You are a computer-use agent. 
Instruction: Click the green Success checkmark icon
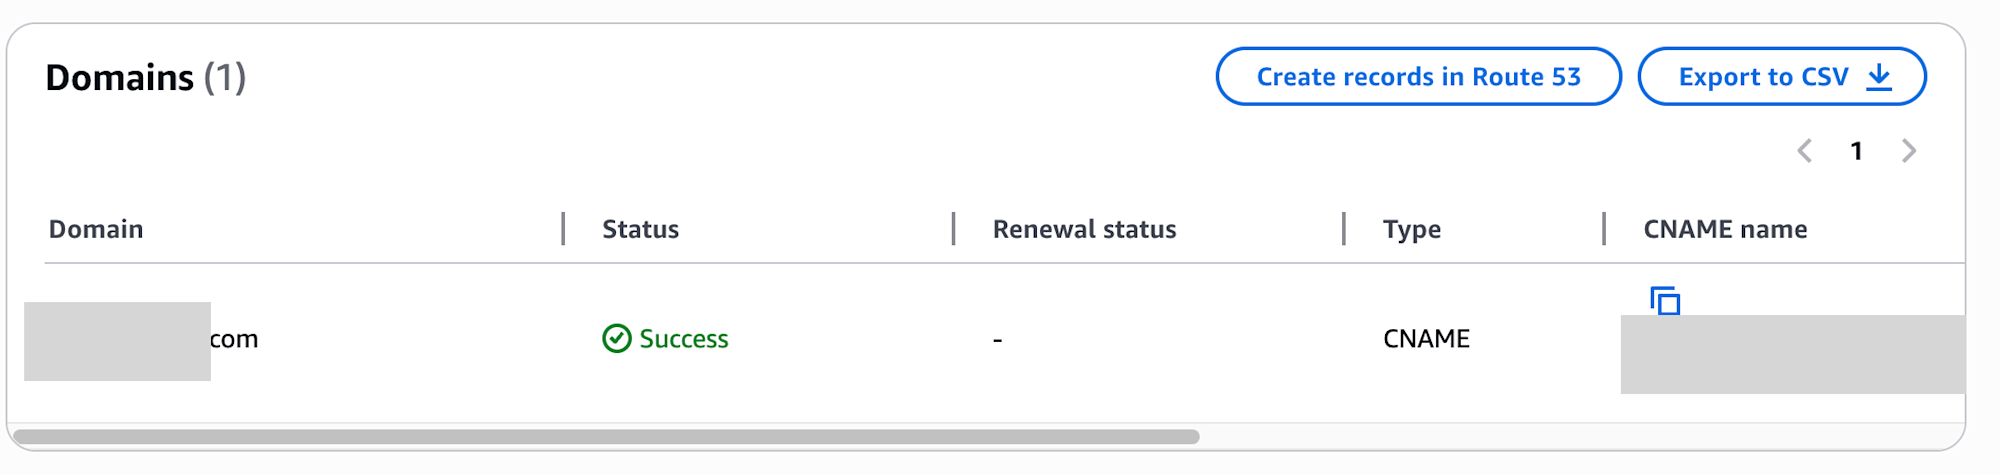(x=616, y=339)
